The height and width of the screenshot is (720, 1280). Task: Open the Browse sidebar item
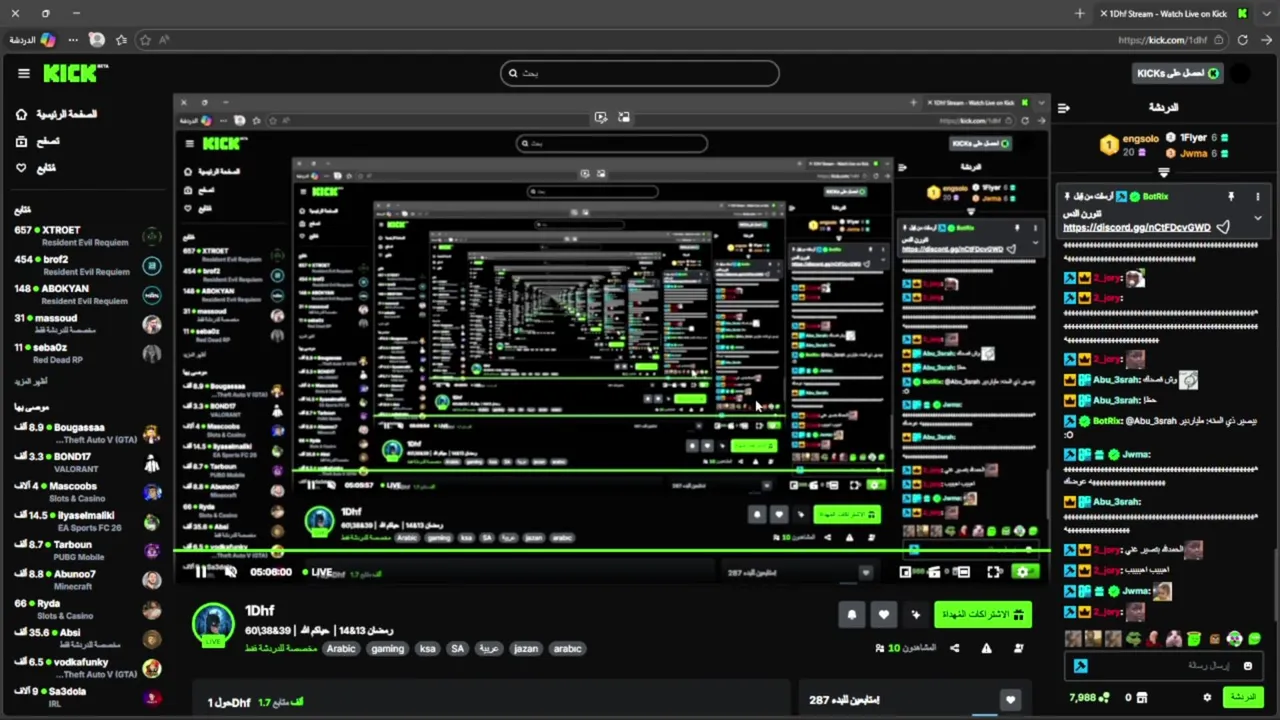pos(38,141)
